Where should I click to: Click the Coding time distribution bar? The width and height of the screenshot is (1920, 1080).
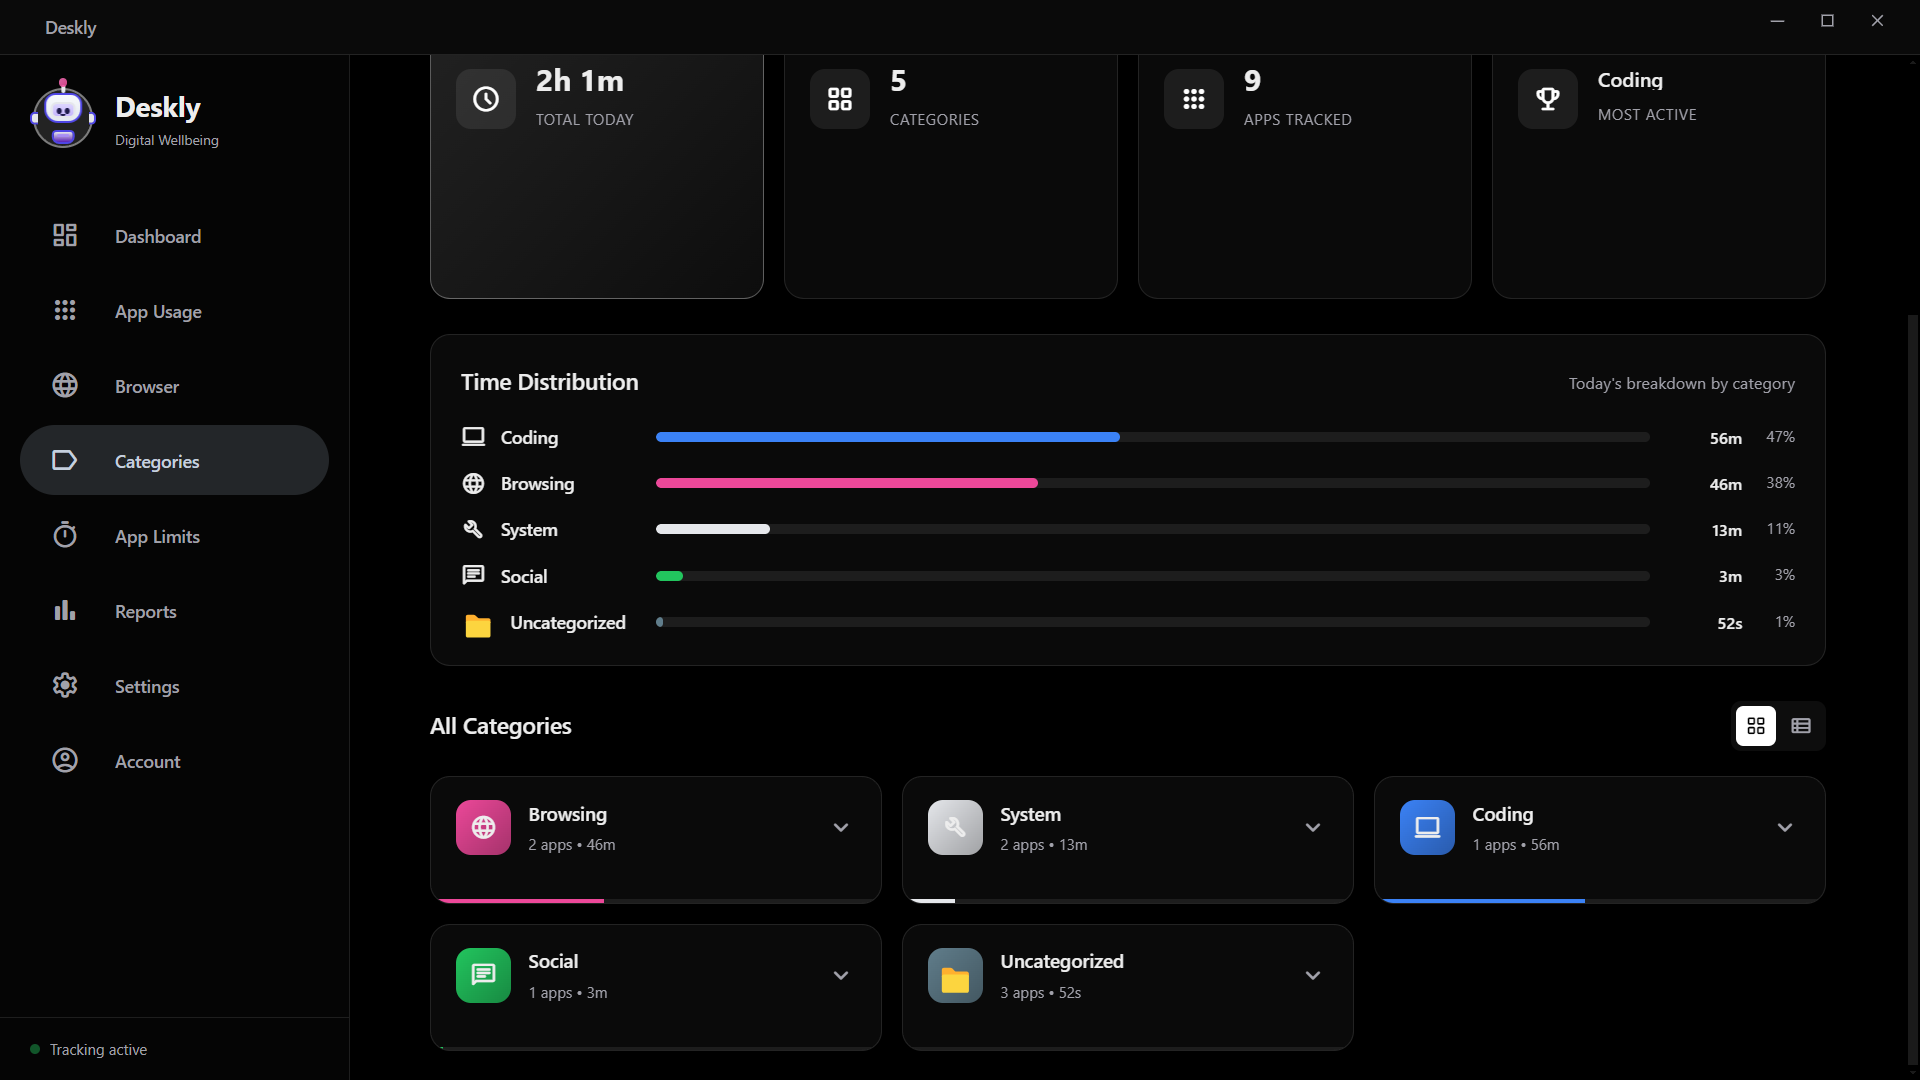coord(887,437)
